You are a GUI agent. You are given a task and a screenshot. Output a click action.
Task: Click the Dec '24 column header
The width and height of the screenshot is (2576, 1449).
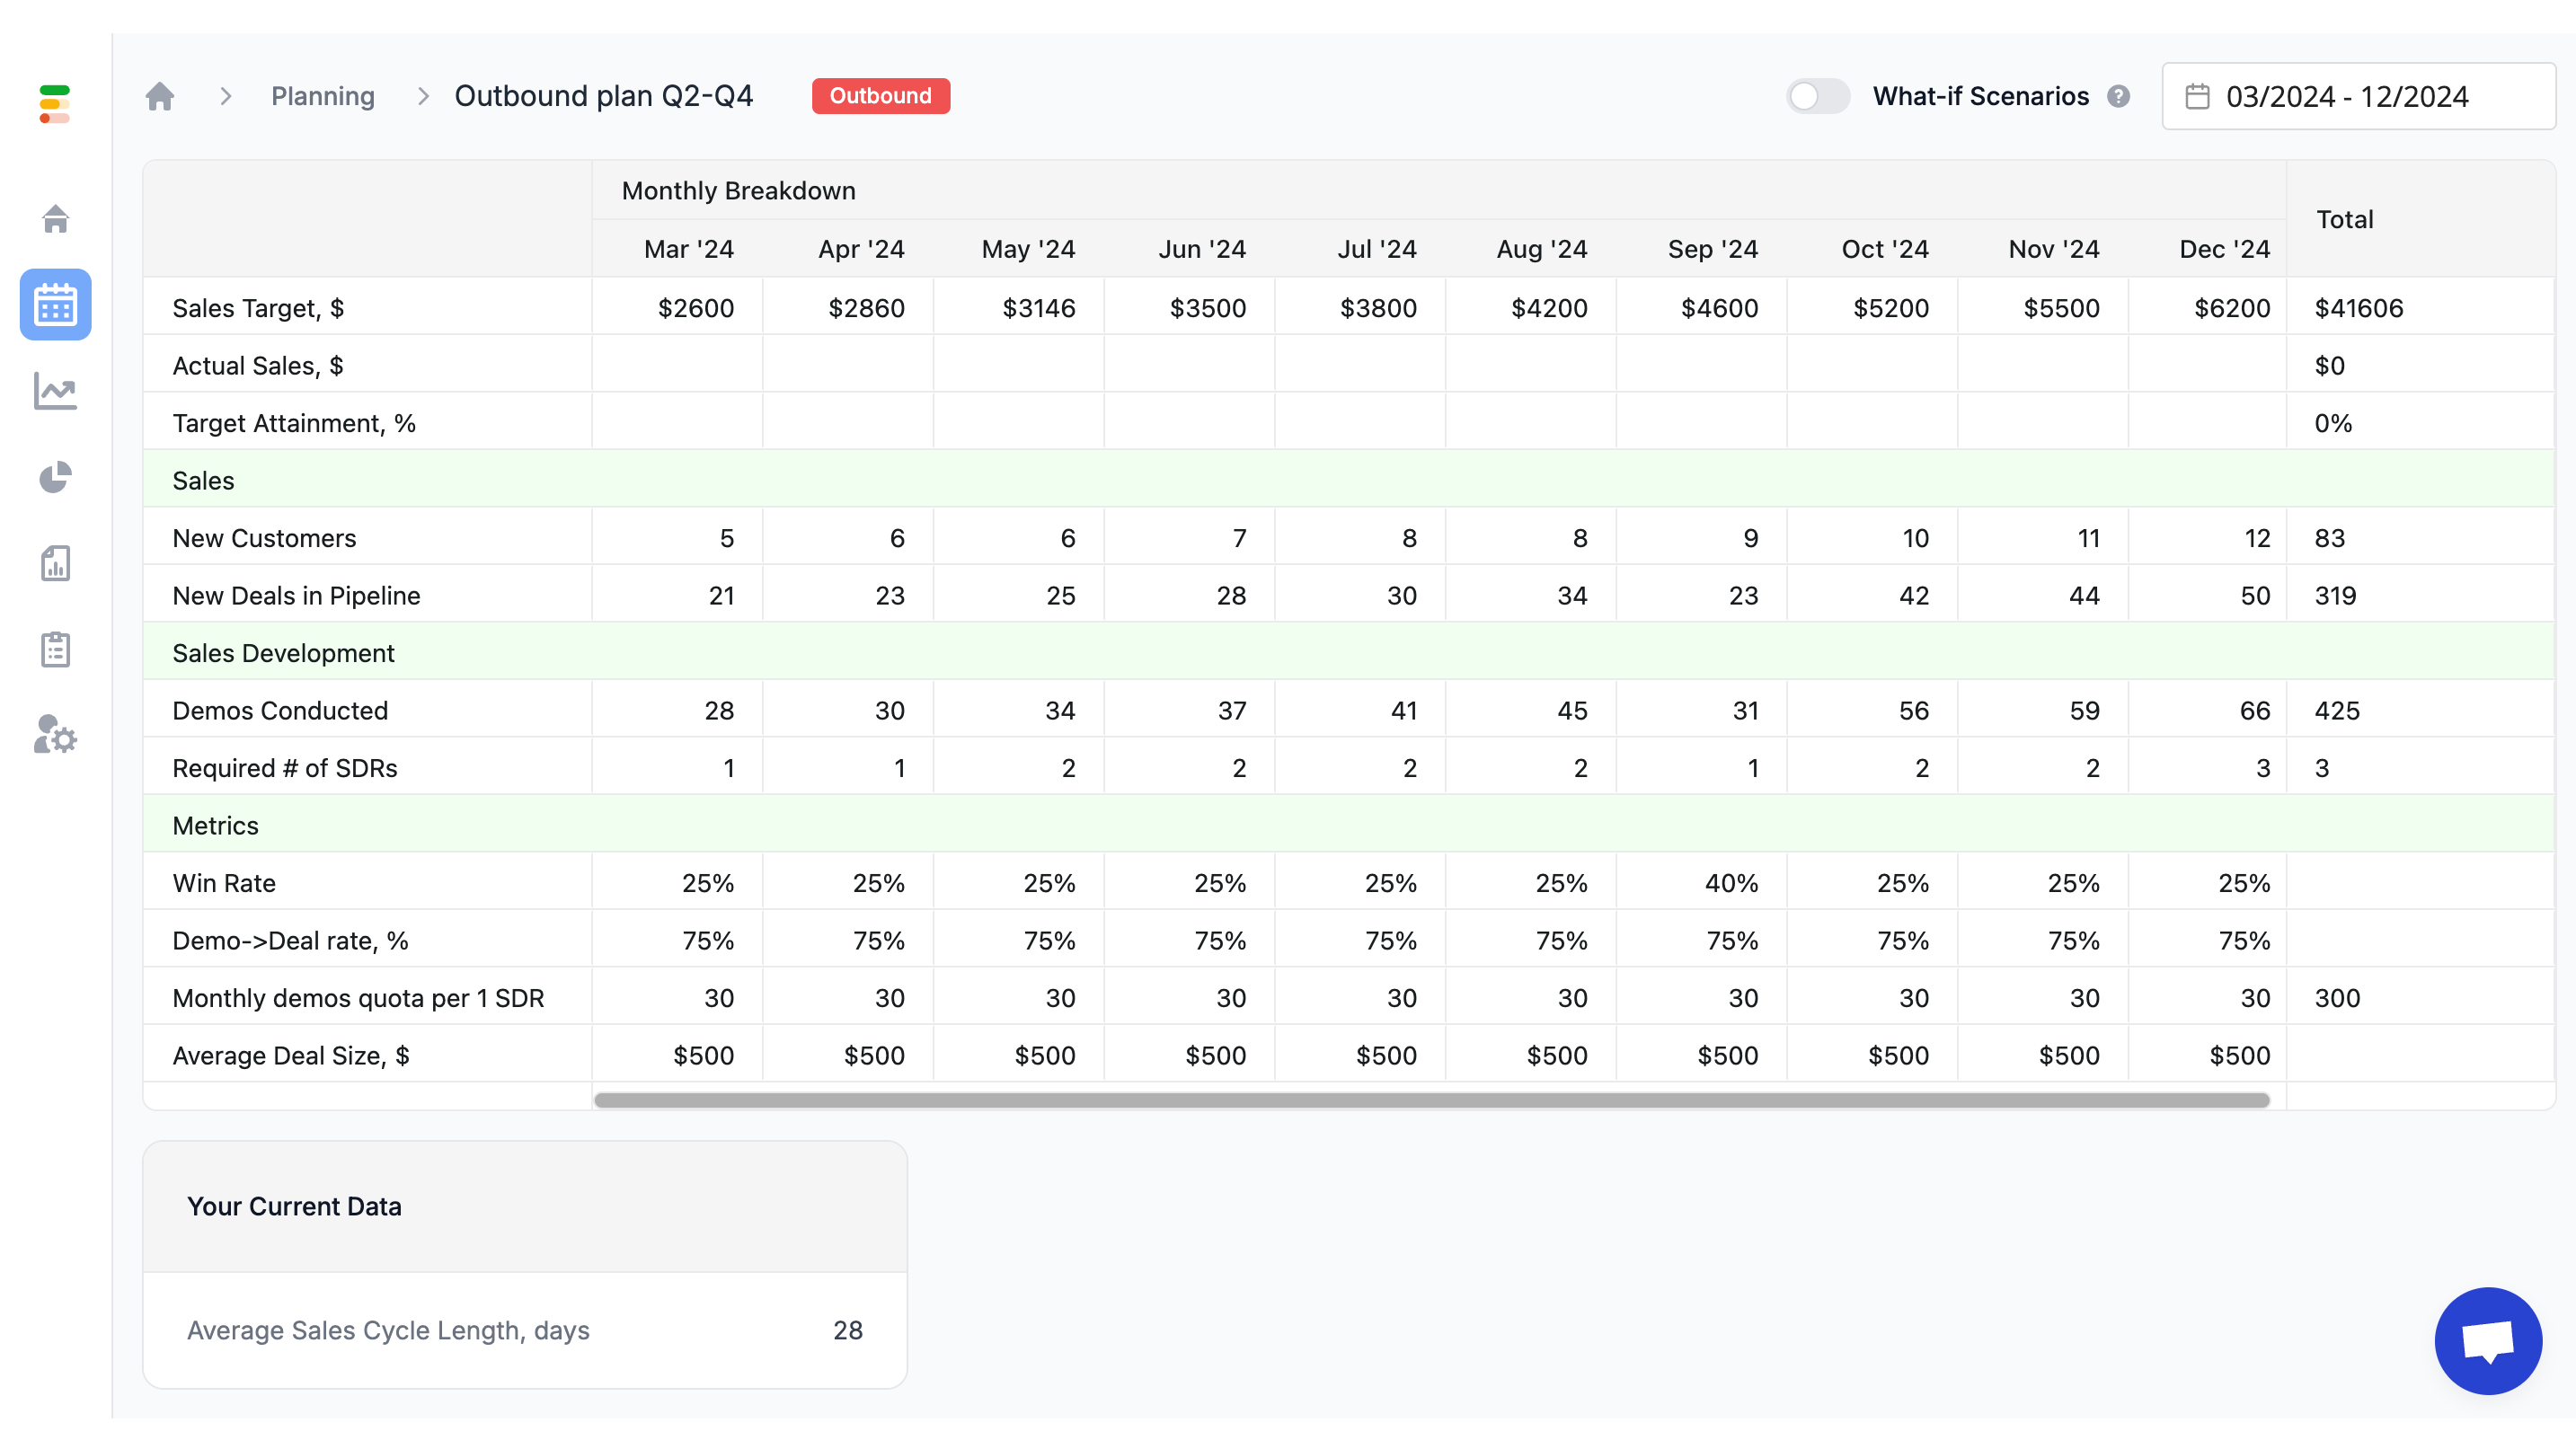[x=2224, y=249]
